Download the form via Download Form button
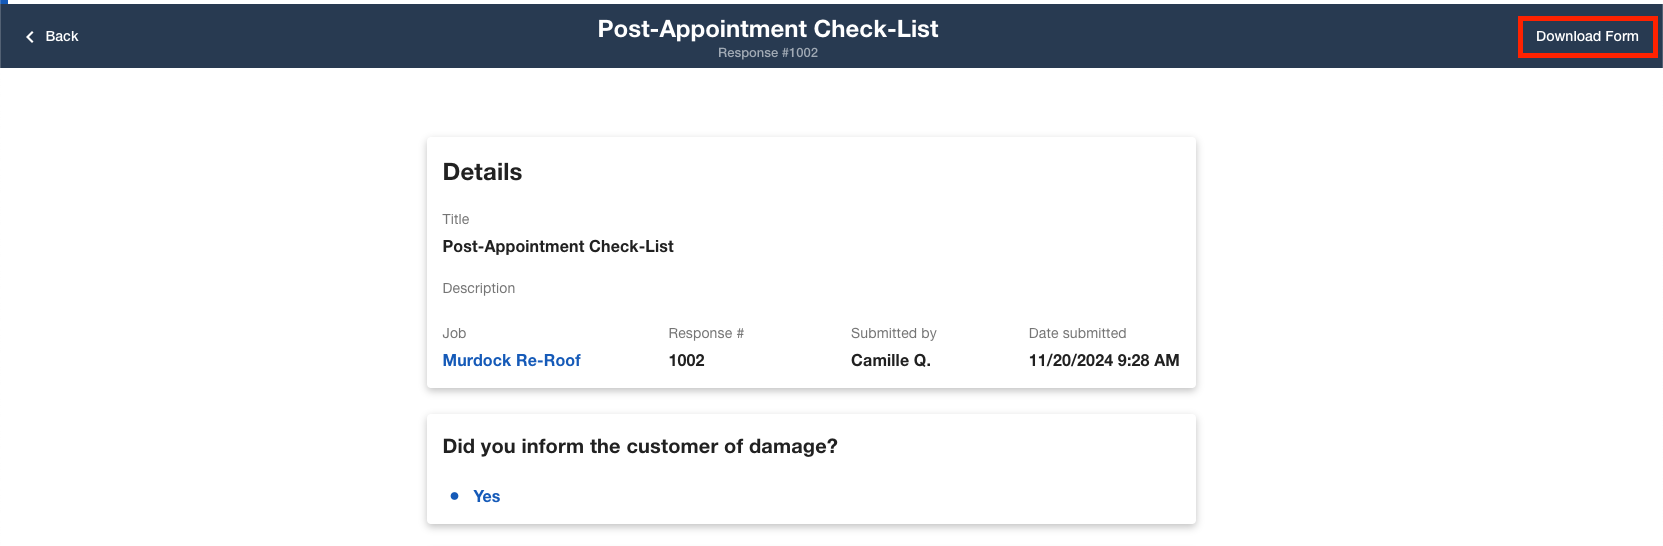The image size is (1663, 546). pyautogui.click(x=1587, y=36)
